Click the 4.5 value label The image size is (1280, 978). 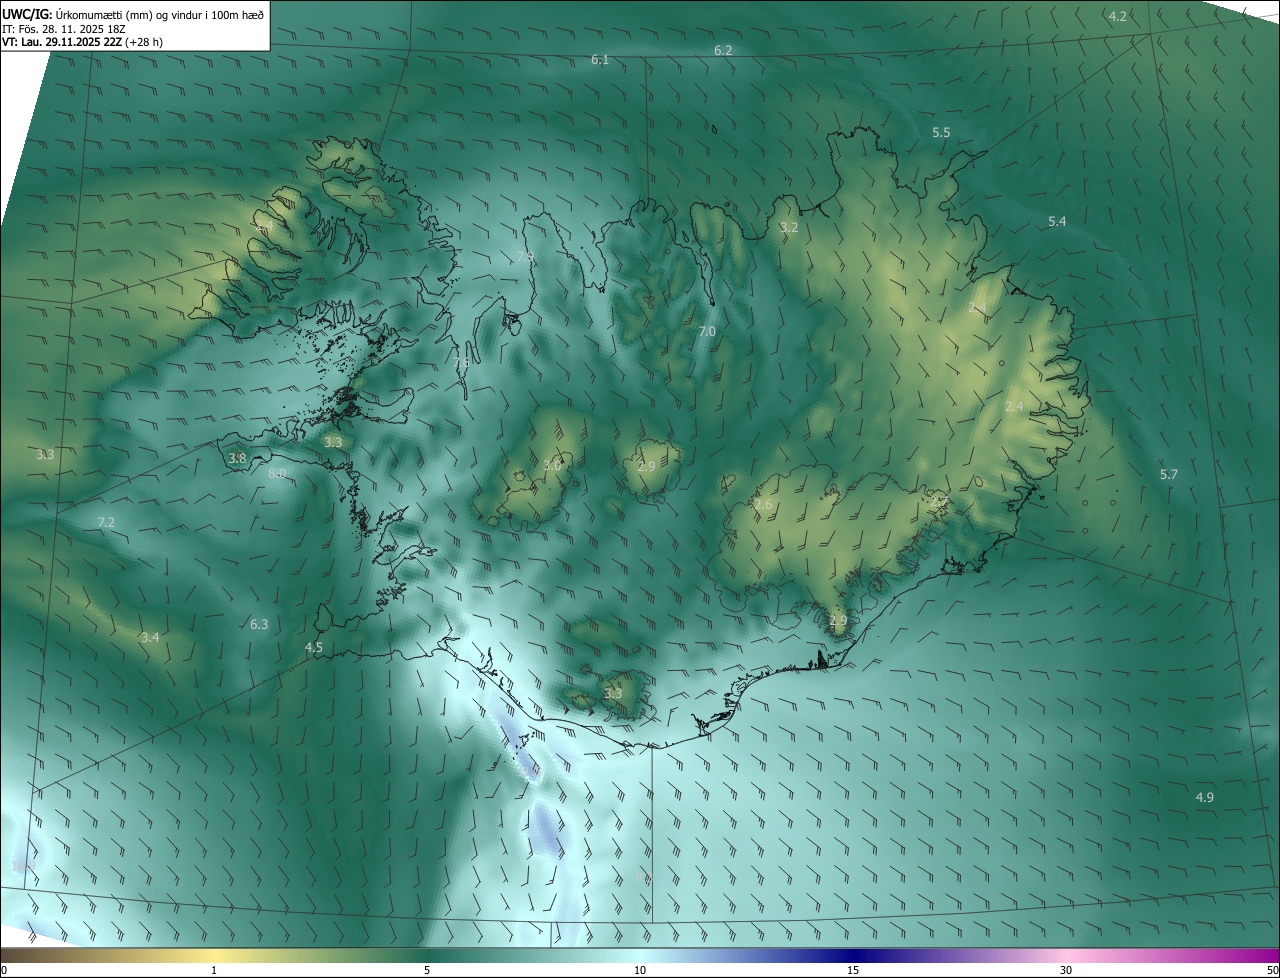[314, 647]
